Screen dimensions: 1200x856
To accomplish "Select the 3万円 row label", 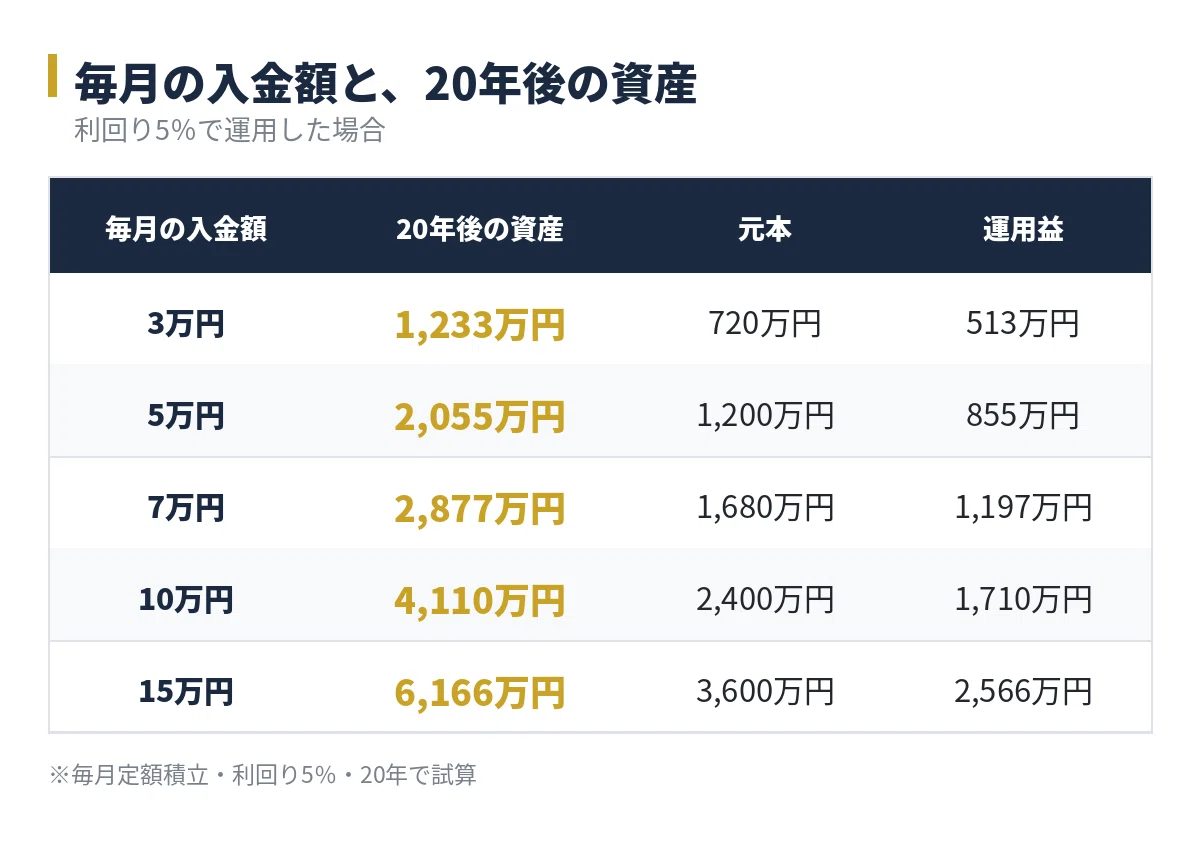I will click(186, 324).
